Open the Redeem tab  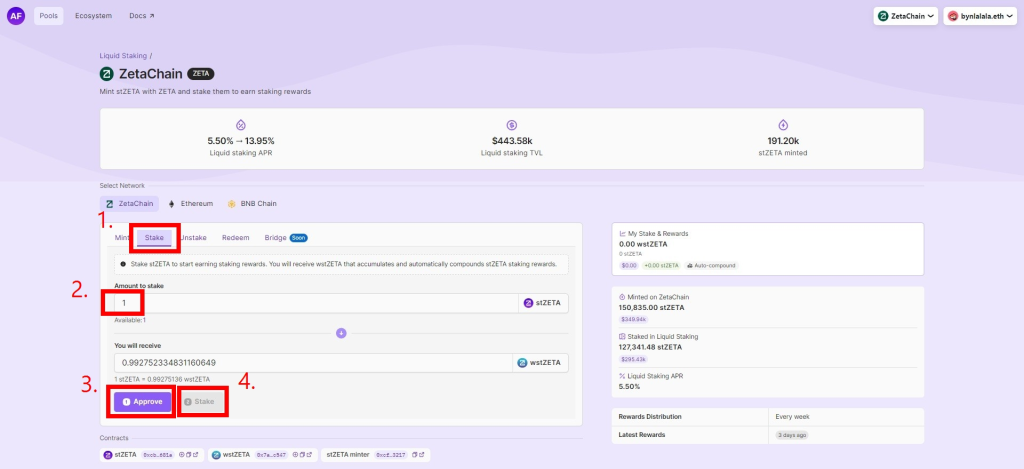235,238
